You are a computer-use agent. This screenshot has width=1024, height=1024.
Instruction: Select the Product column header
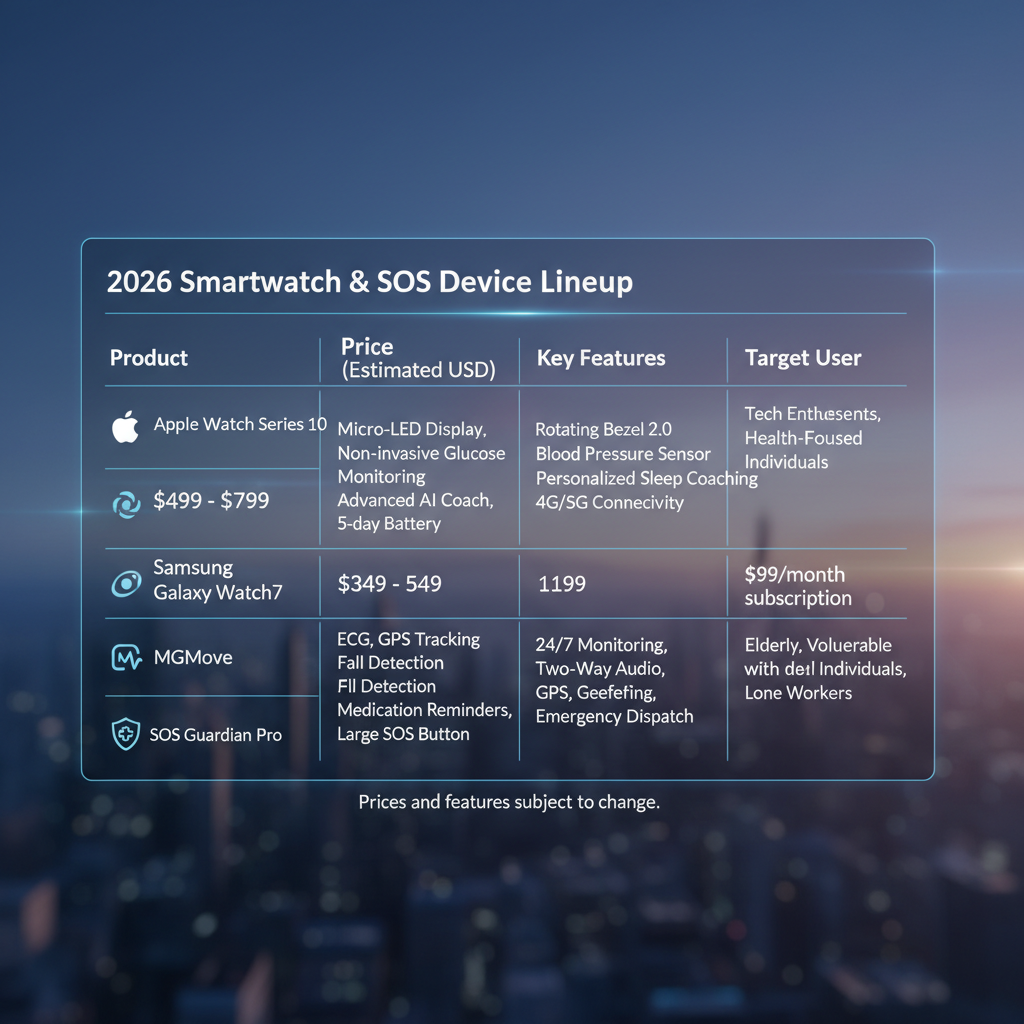[x=149, y=358]
